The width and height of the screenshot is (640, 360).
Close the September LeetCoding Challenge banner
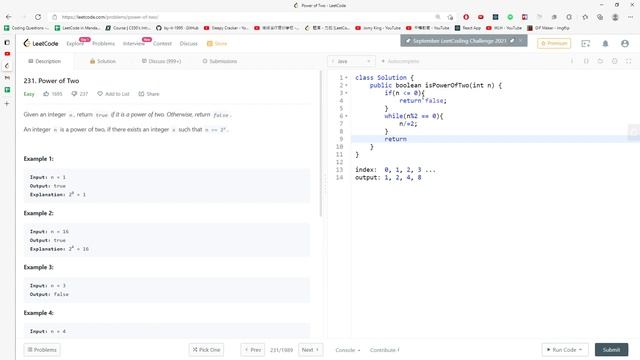(521, 41)
